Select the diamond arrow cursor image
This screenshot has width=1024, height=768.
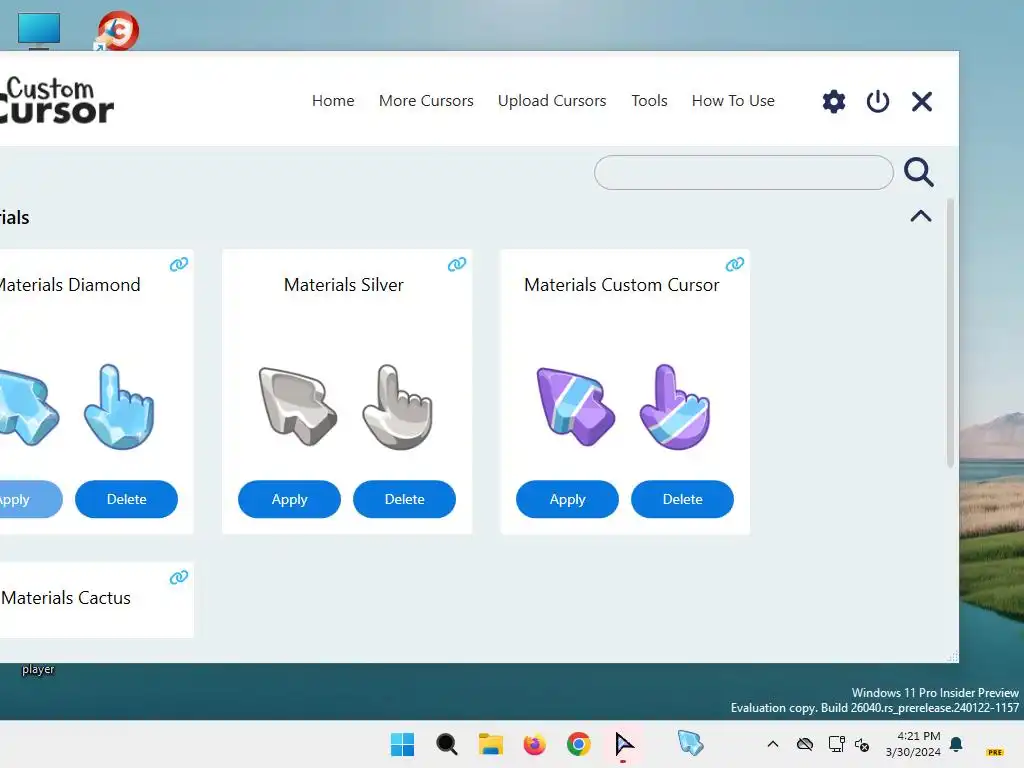pos(29,406)
